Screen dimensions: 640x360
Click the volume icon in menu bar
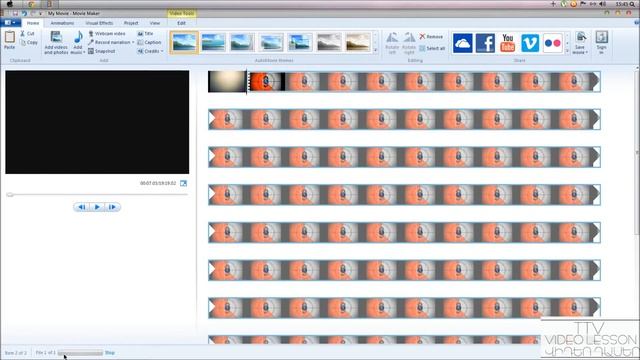[603, 4]
